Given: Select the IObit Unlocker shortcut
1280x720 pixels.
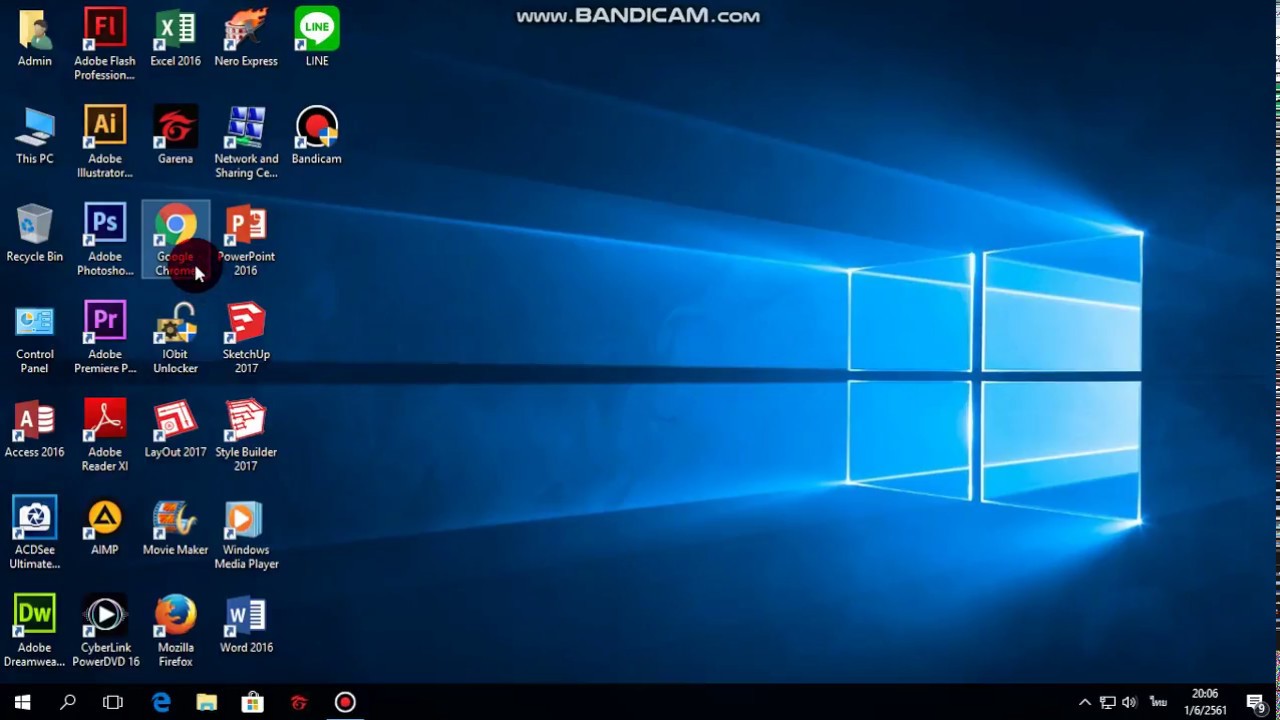Looking at the screenshot, I should click(175, 338).
